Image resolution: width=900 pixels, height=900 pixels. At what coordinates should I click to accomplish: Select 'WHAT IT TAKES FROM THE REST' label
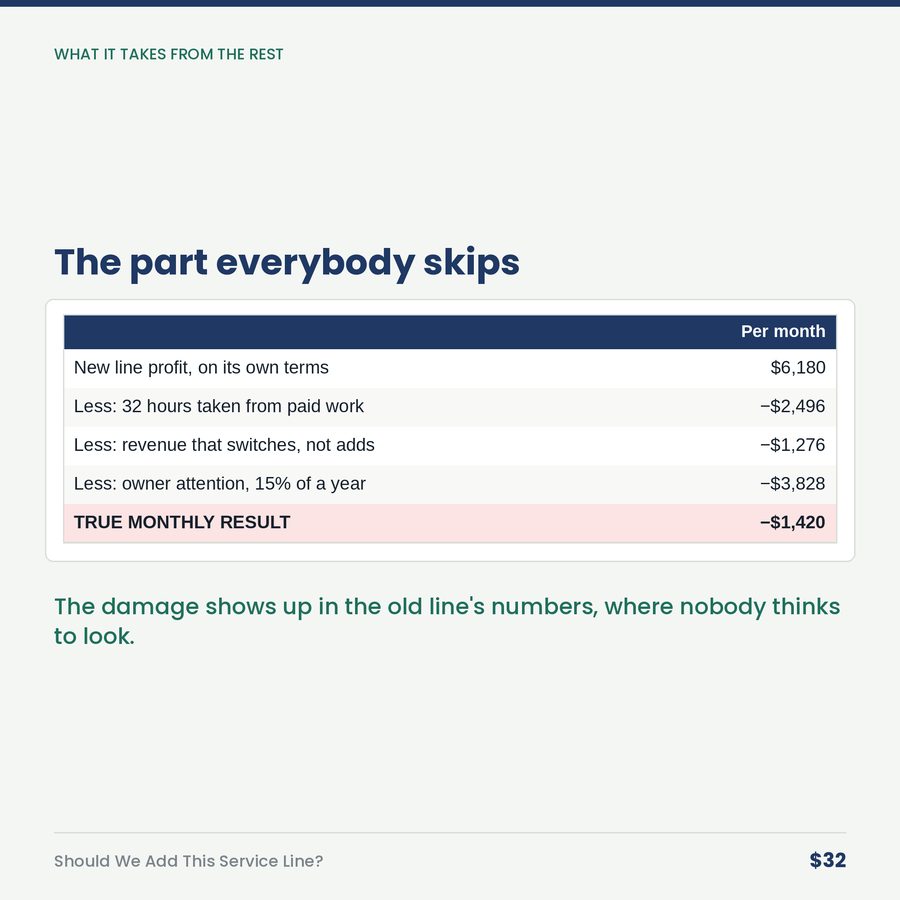[x=169, y=55]
